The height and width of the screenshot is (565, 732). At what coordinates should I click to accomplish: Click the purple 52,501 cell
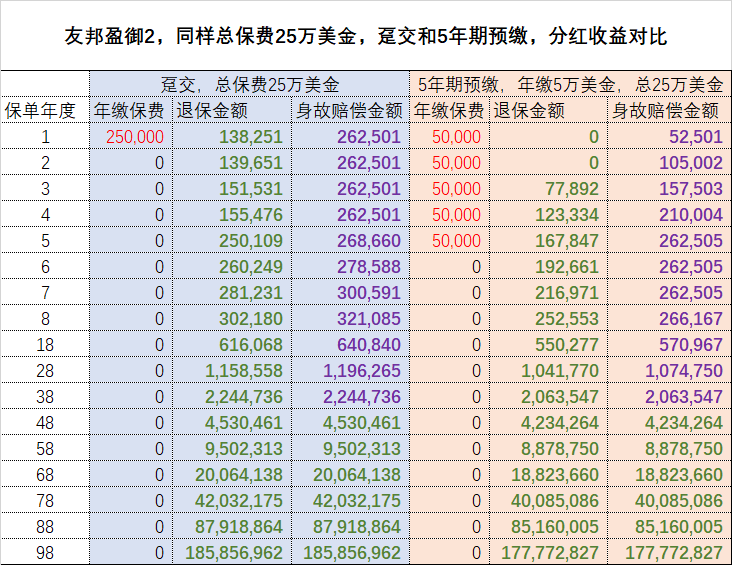click(x=669, y=136)
